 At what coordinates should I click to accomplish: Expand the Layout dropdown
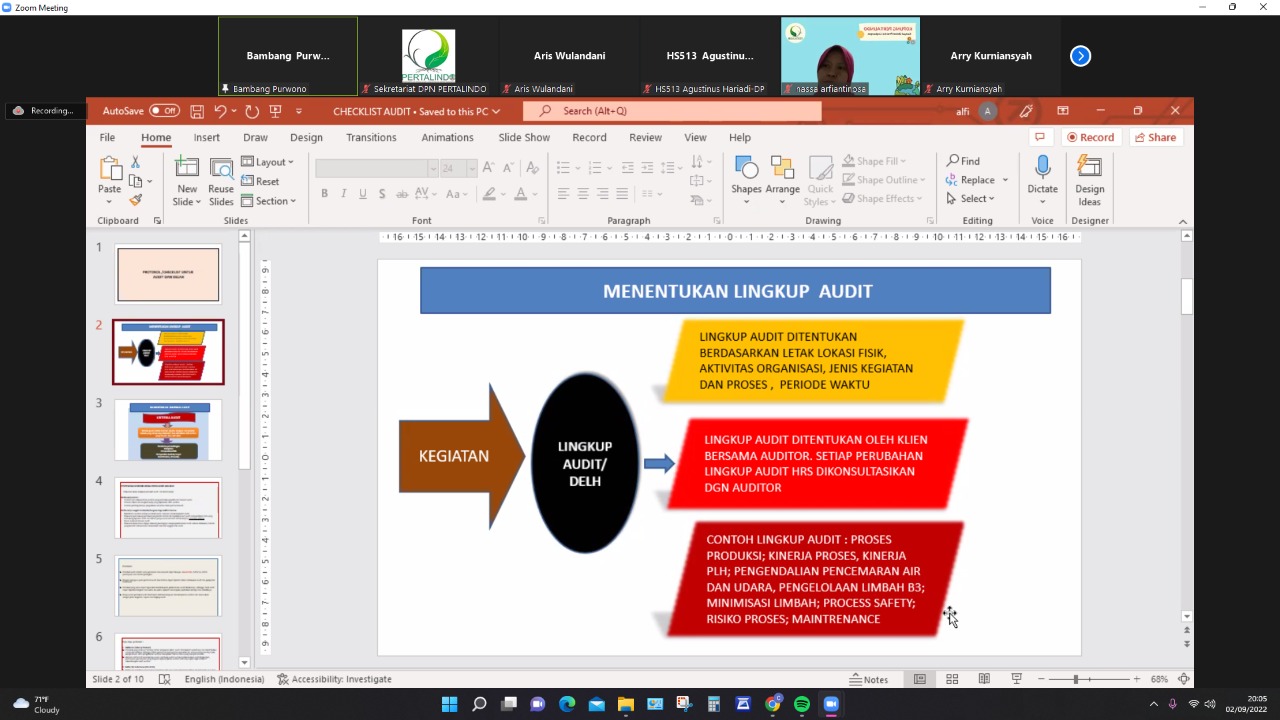pyautogui.click(x=268, y=162)
